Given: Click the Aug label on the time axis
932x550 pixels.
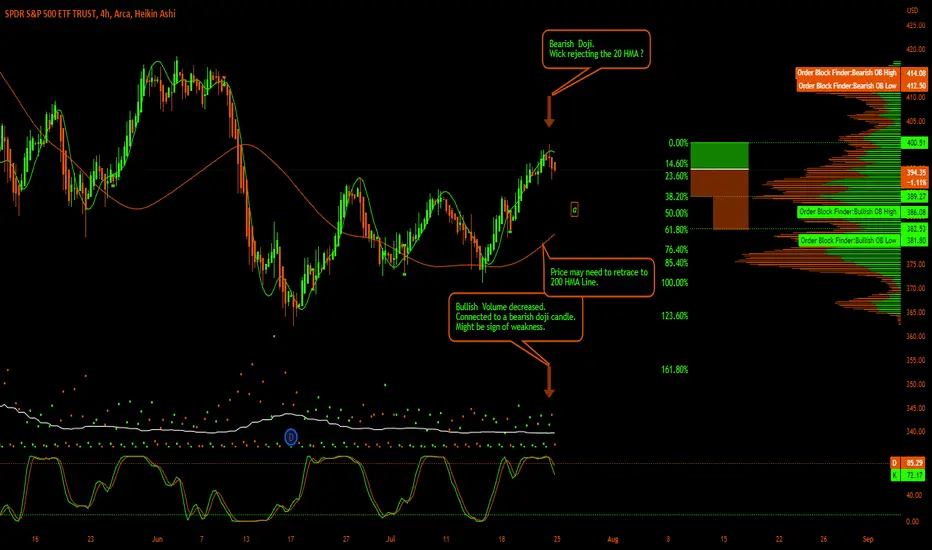Looking at the screenshot, I should pos(613,539).
